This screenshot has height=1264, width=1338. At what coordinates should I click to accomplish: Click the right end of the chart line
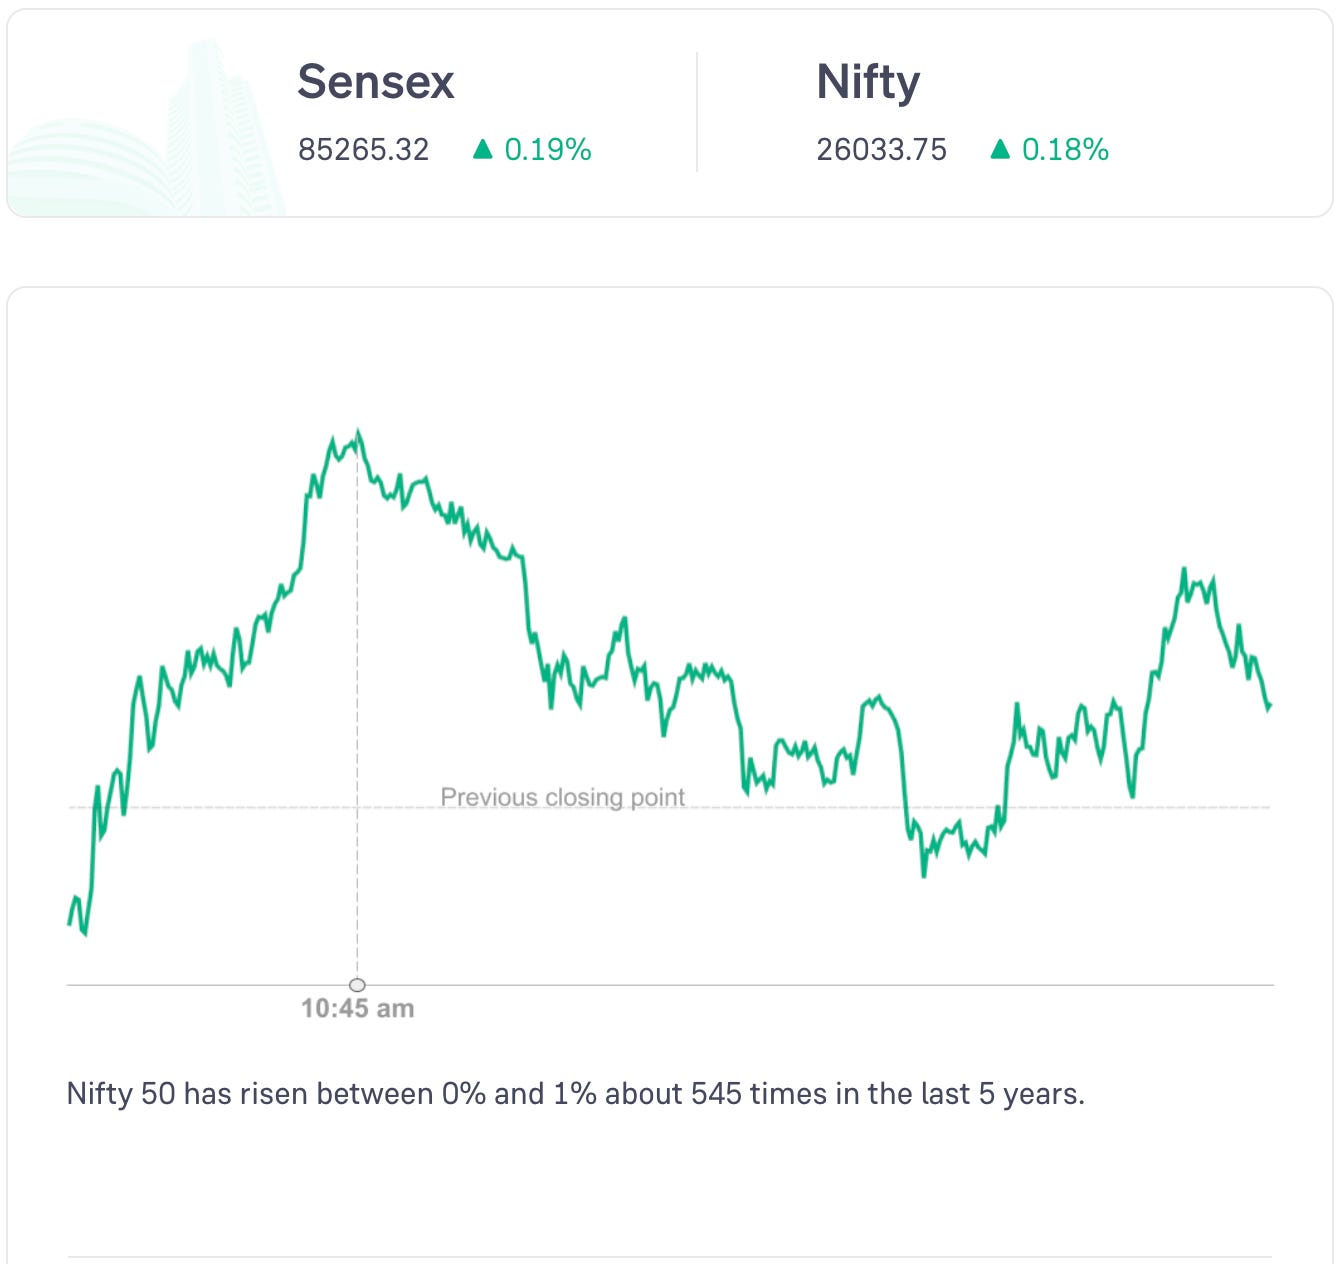tap(1269, 706)
